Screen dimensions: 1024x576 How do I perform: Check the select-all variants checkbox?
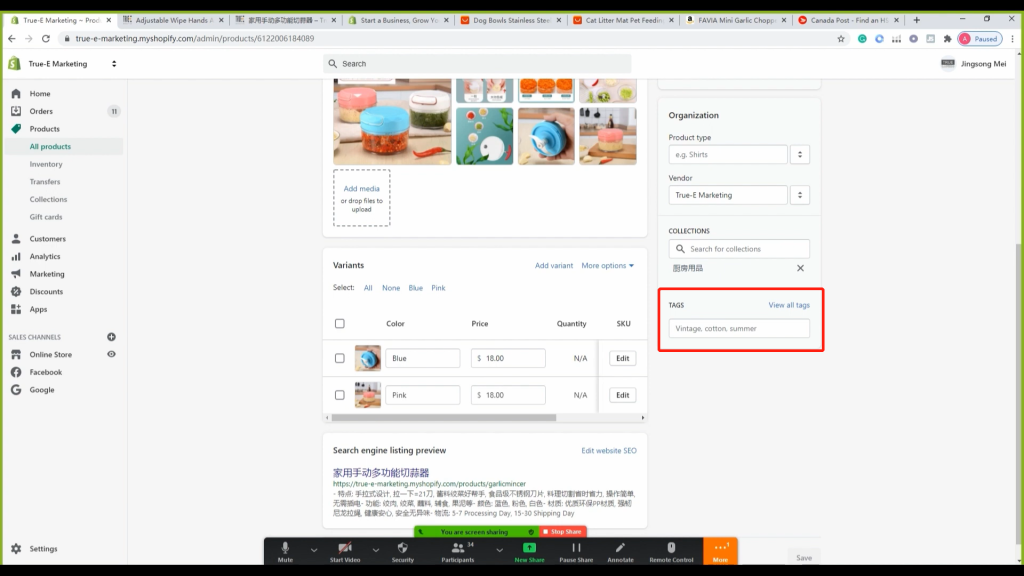[x=341, y=323]
